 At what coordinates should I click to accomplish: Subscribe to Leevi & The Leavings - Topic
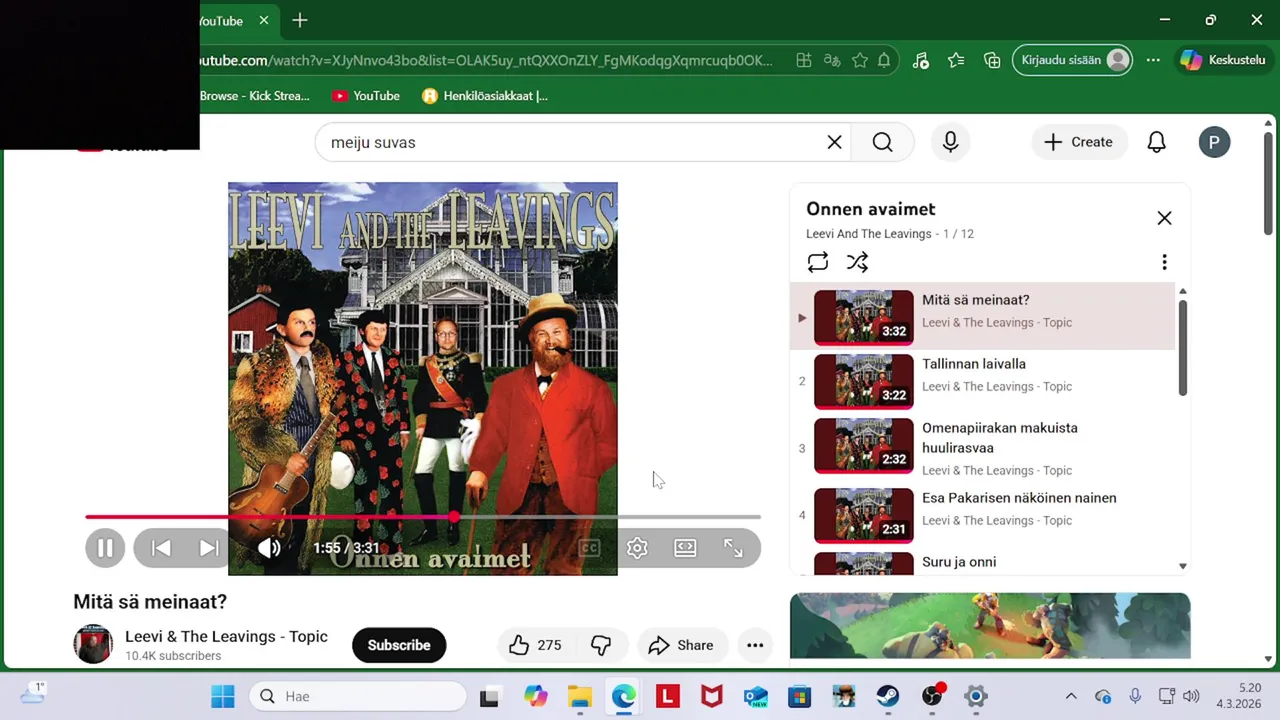[398, 645]
